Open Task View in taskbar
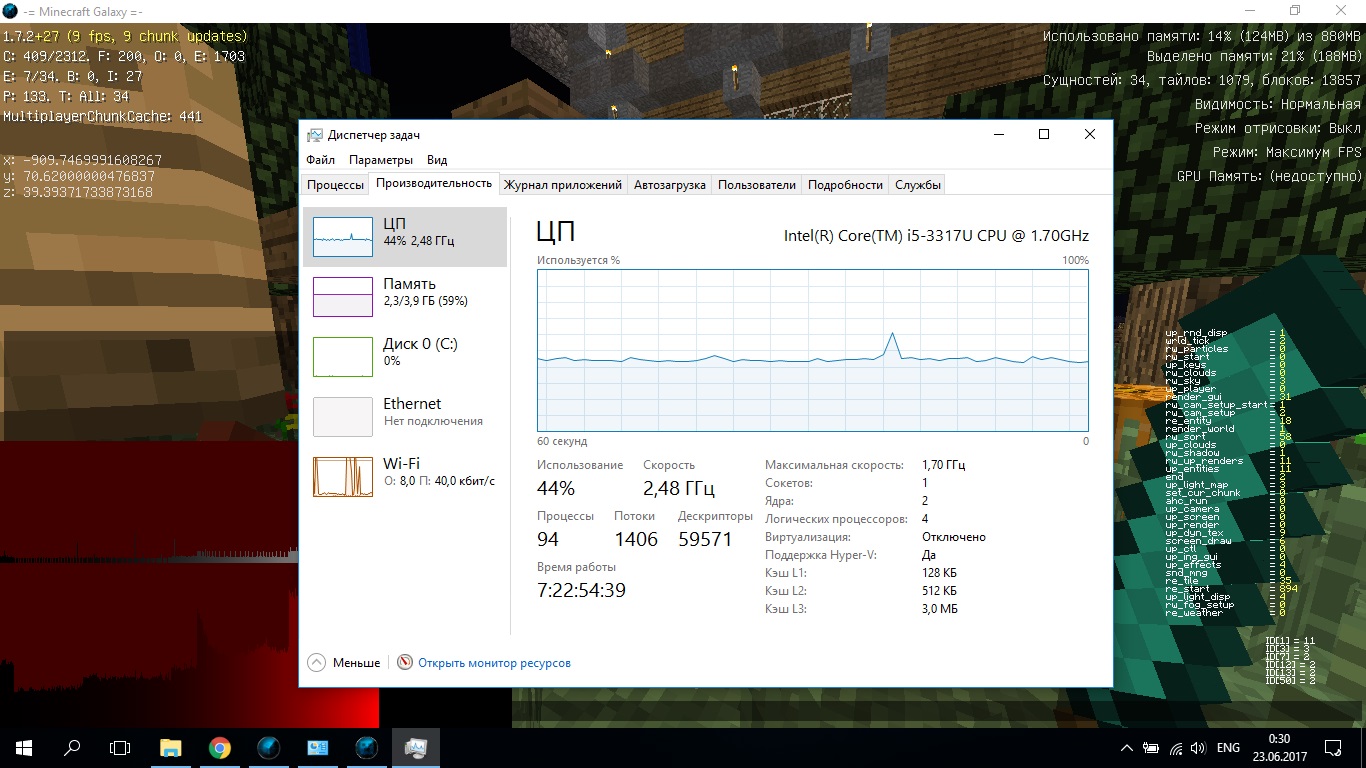The width and height of the screenshot is (1366, 768). pos(120,747)
